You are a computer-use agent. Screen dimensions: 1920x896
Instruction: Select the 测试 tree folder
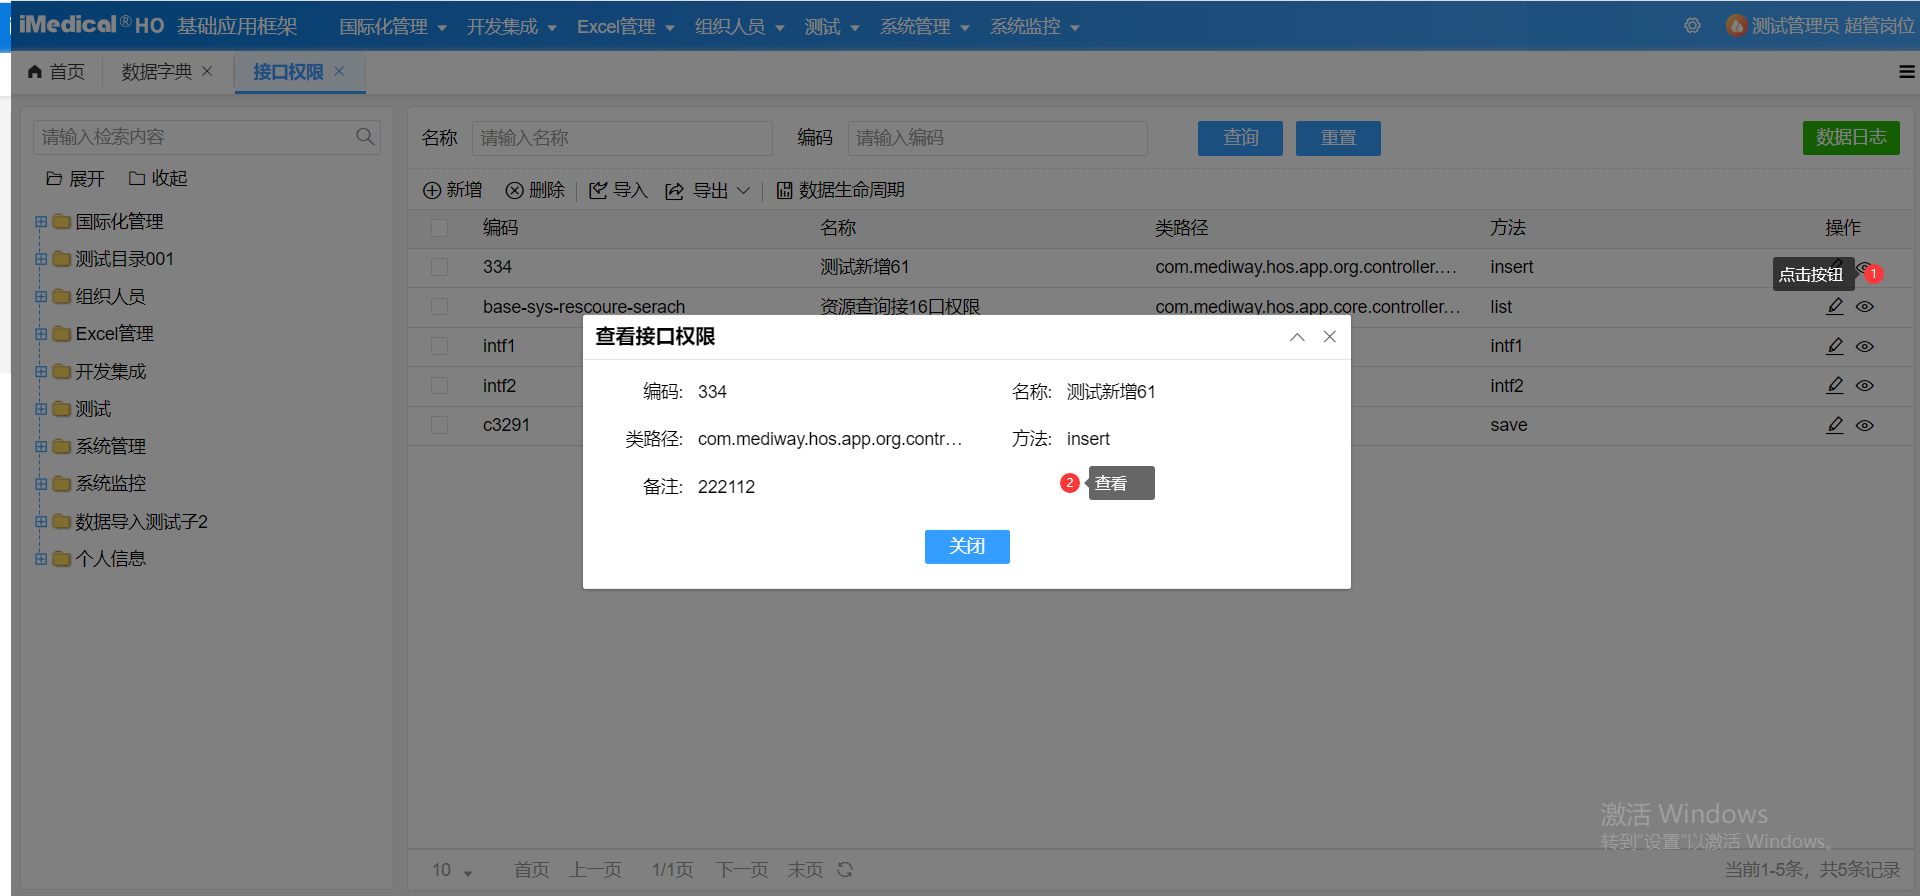93,409
